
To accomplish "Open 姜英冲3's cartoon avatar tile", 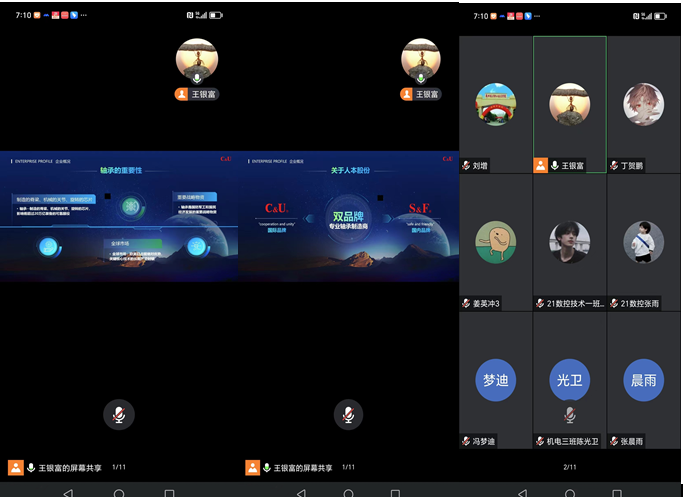I will 495,242.
